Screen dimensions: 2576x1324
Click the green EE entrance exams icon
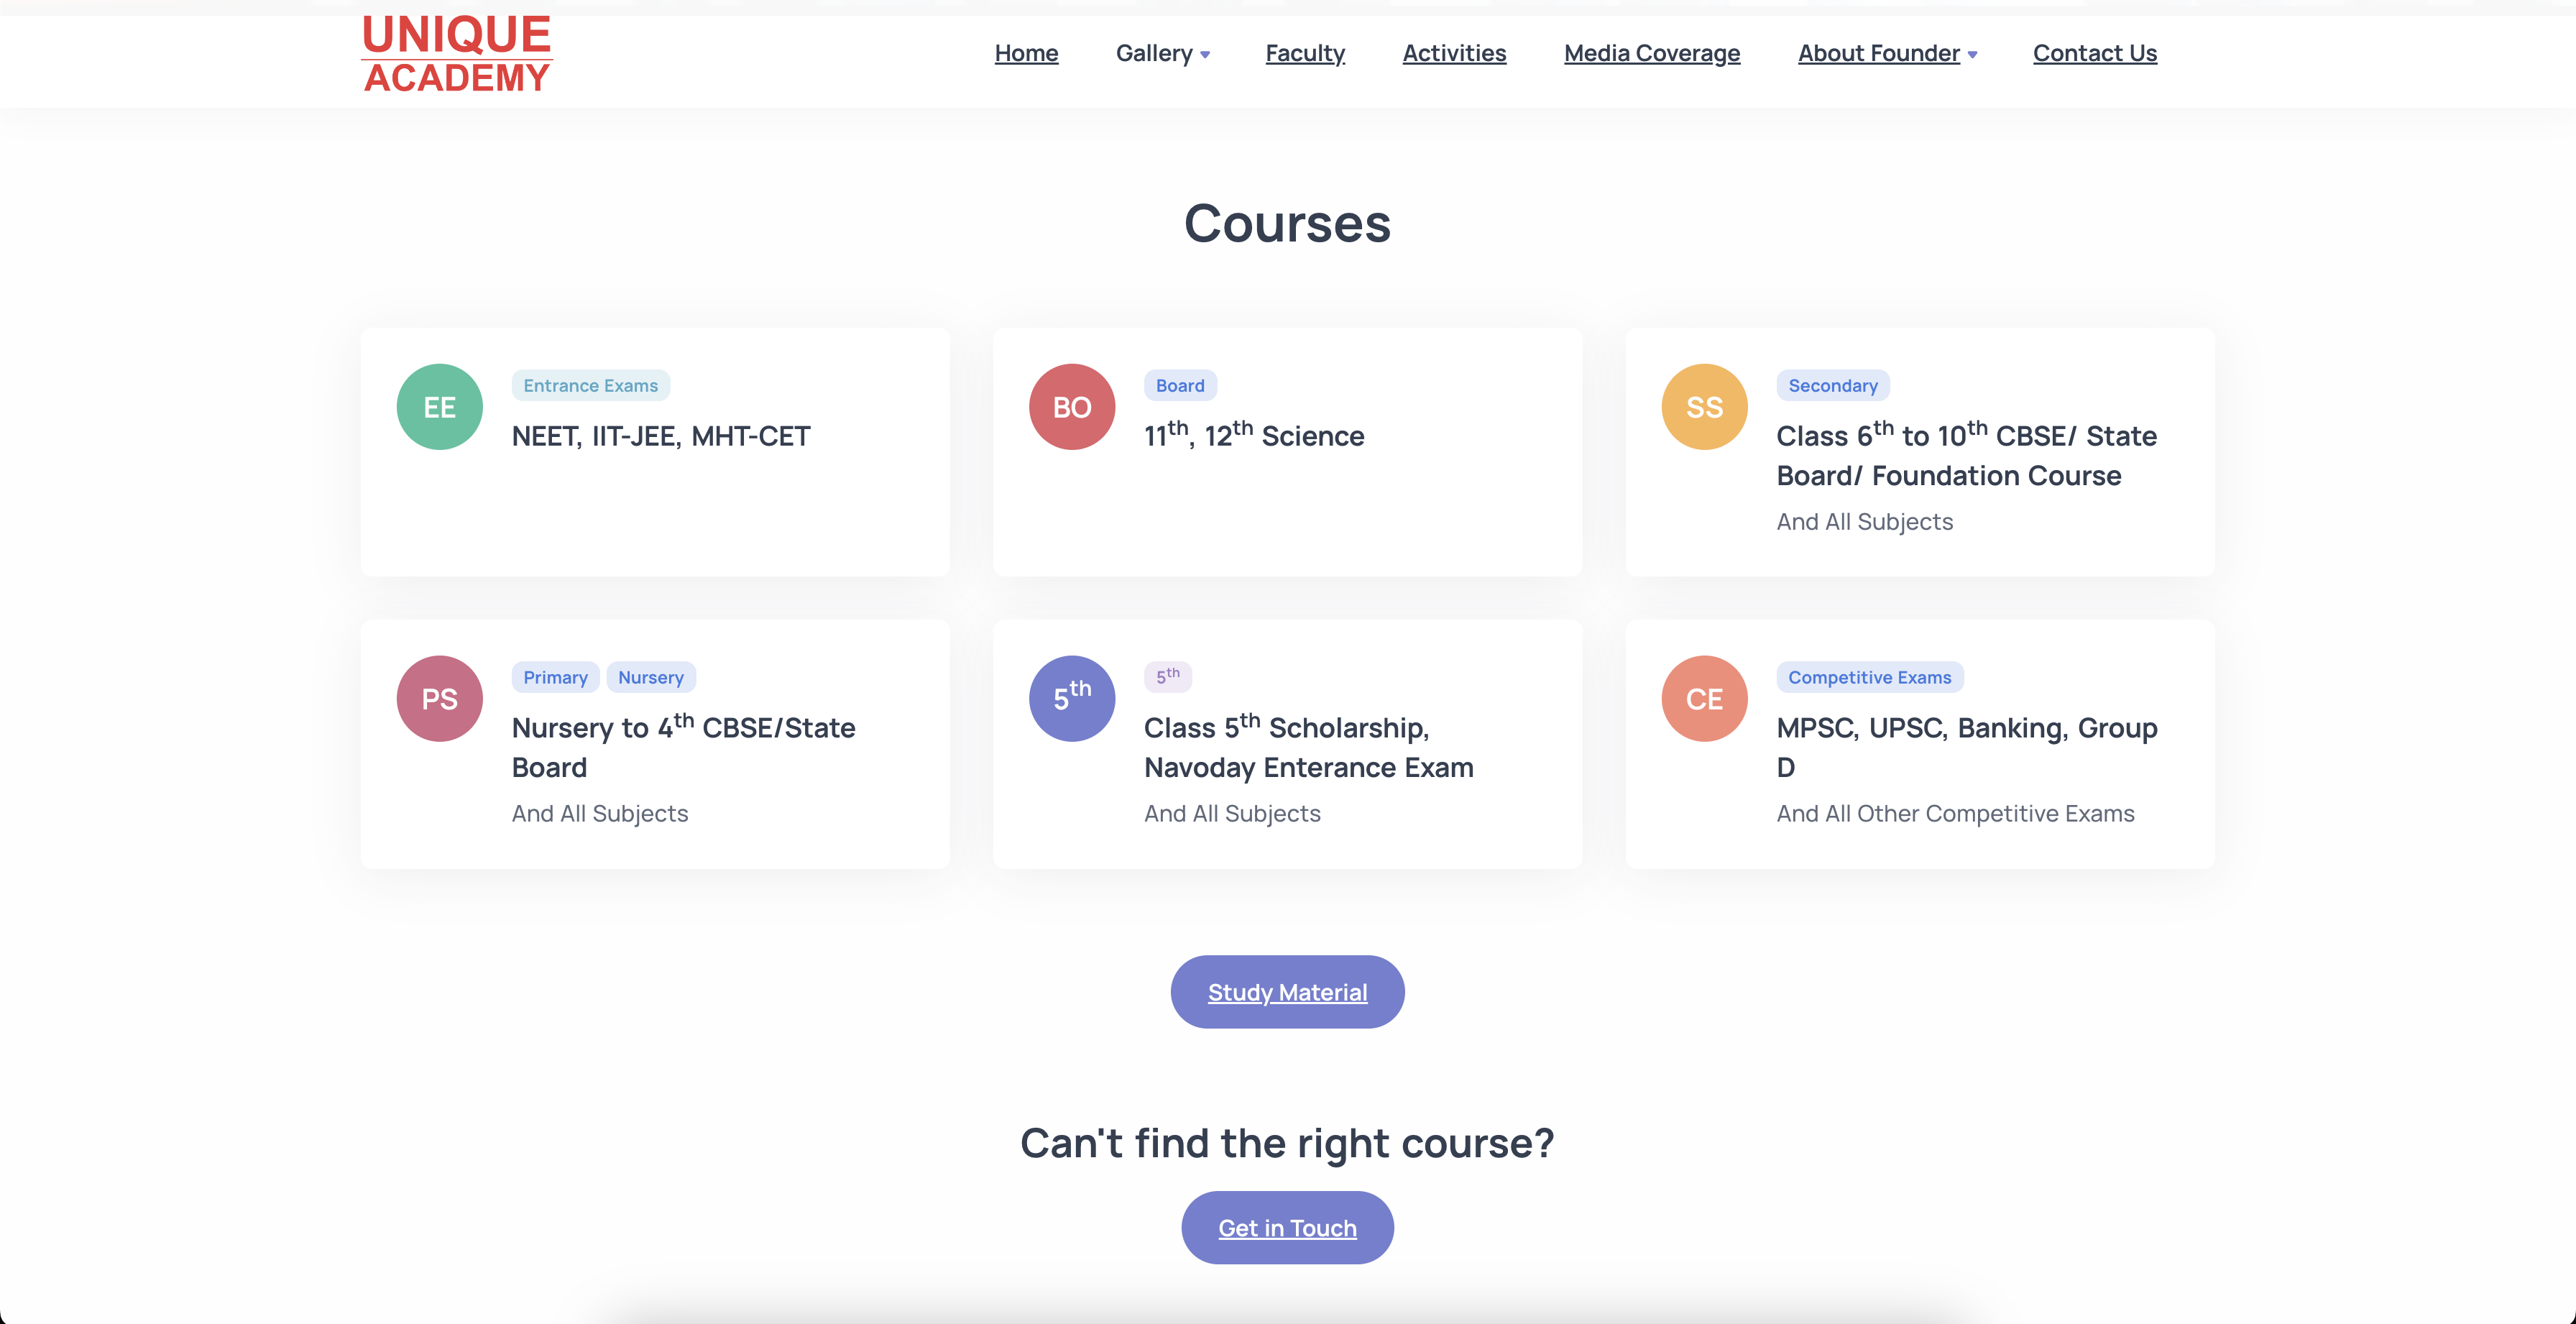tap(439, 407)
